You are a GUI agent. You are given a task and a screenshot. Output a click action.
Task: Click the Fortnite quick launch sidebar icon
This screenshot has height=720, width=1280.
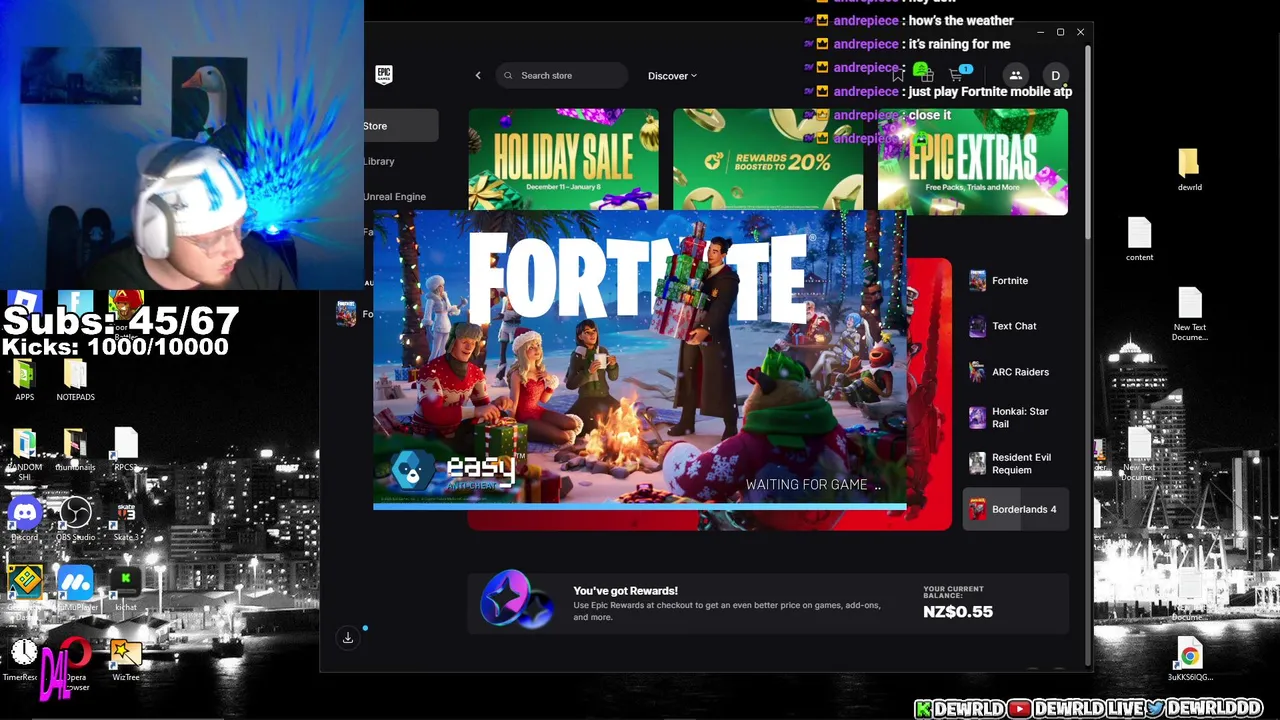click(346, 314)
